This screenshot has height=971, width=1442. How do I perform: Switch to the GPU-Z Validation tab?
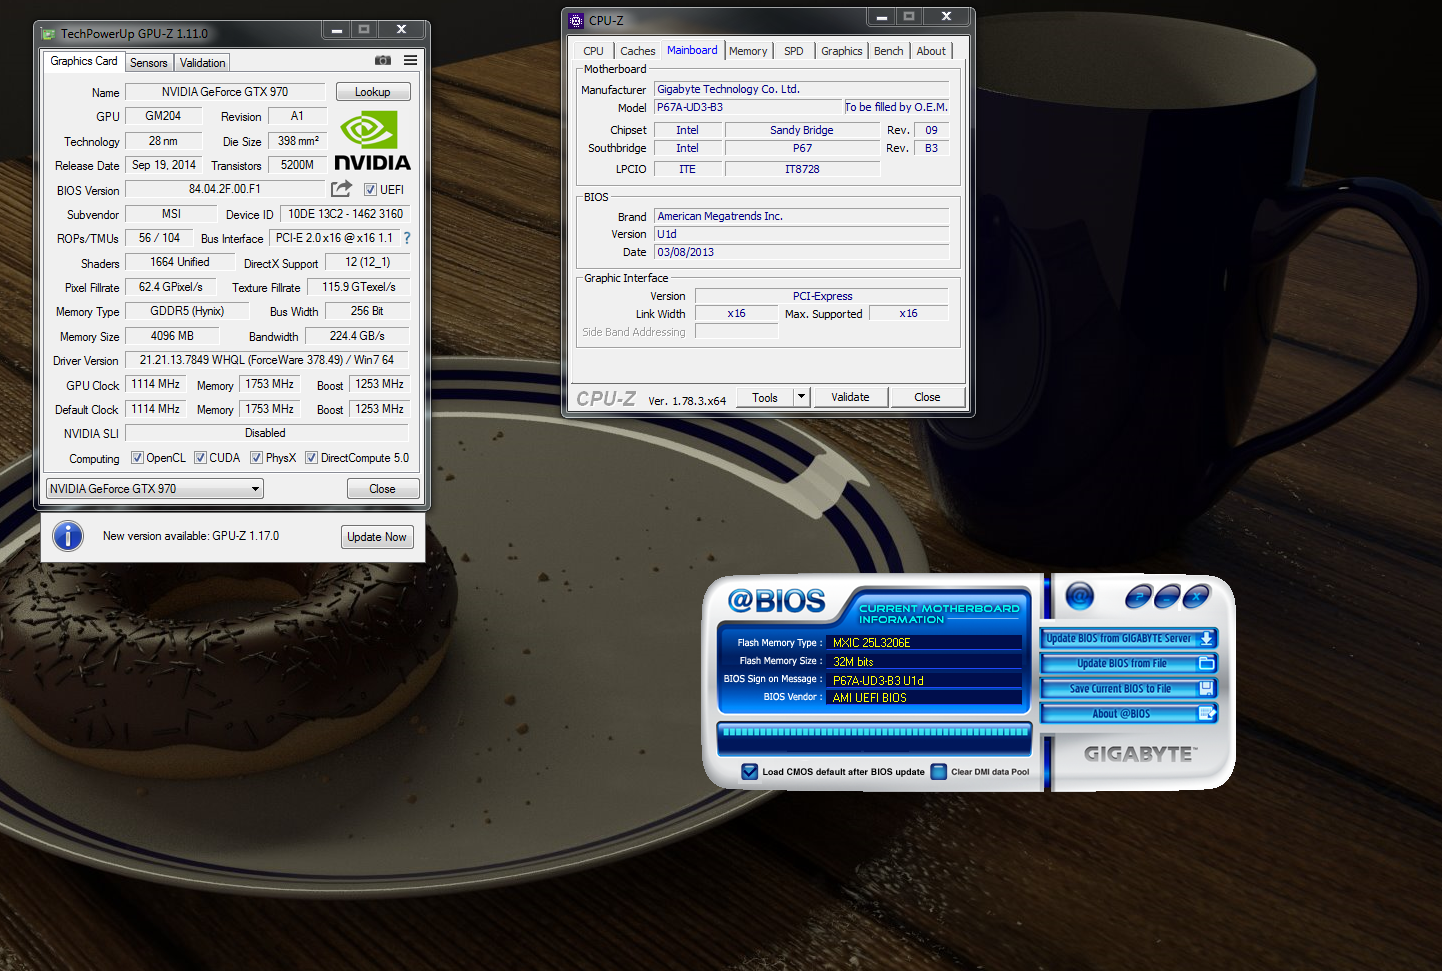(x=203, y=63)
